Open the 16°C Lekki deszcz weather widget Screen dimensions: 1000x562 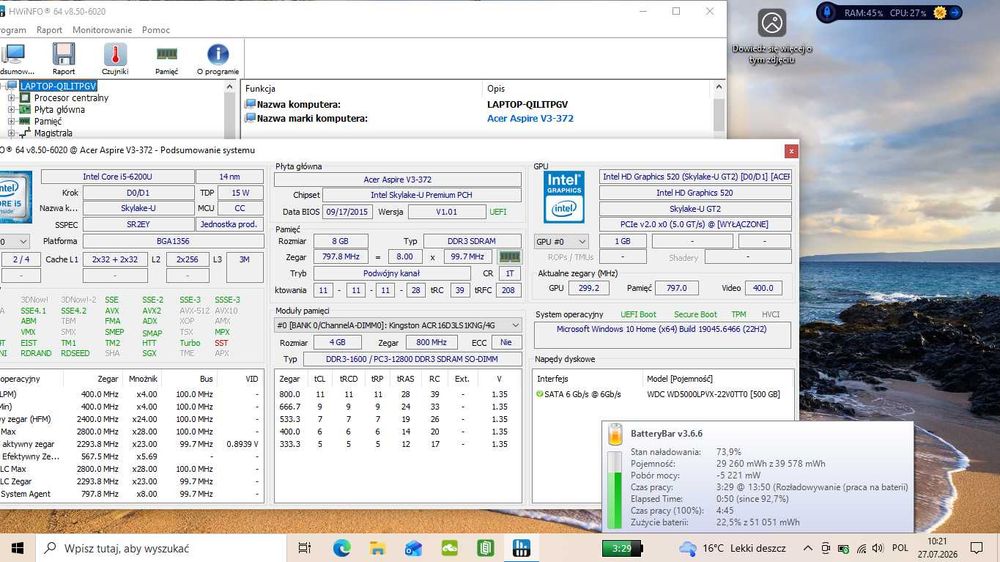click(x=732, y=548)
